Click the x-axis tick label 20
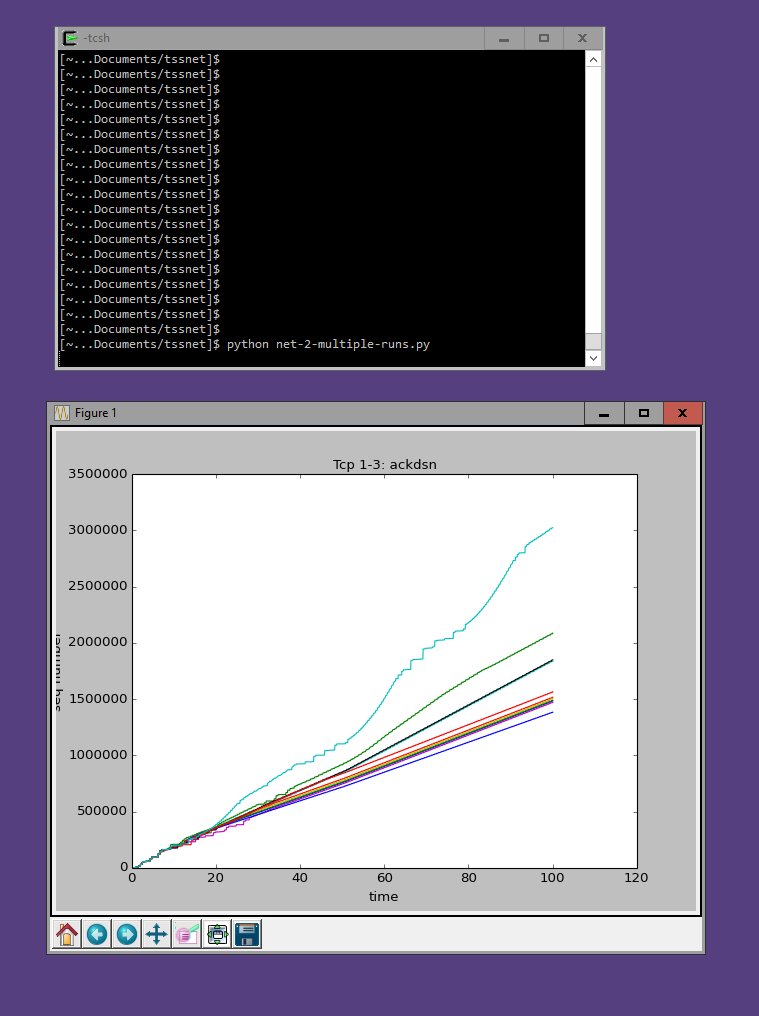 click(216, 878)
